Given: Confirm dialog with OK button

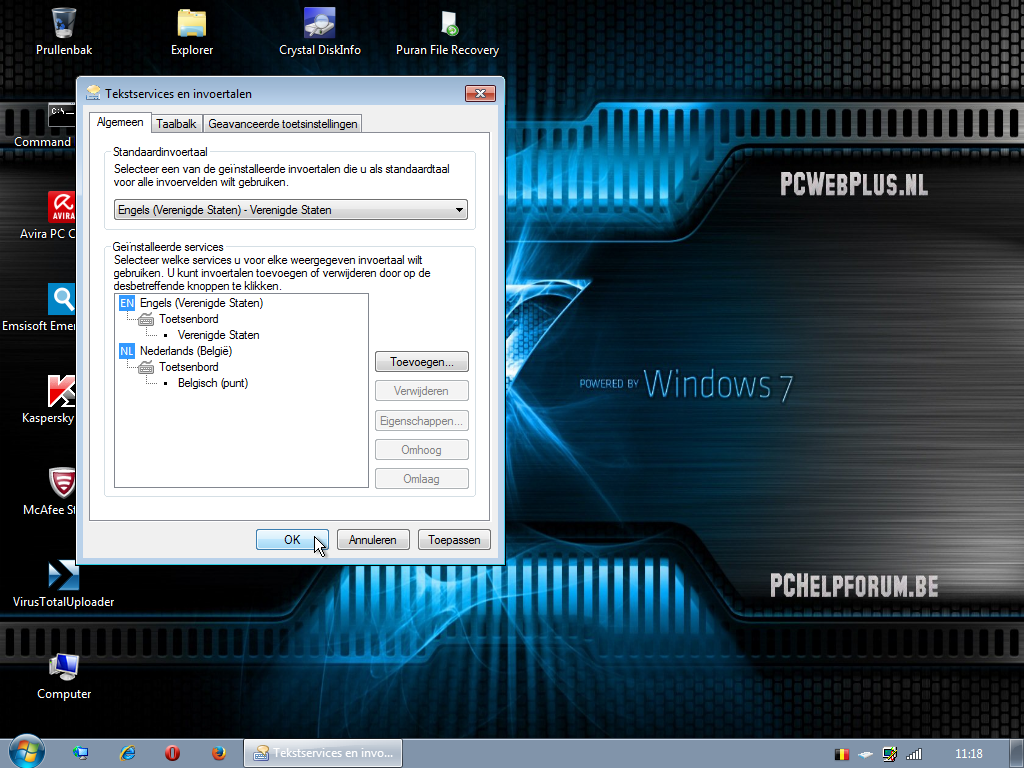Looking at the screenshot, I should click(x=292, y=539).
